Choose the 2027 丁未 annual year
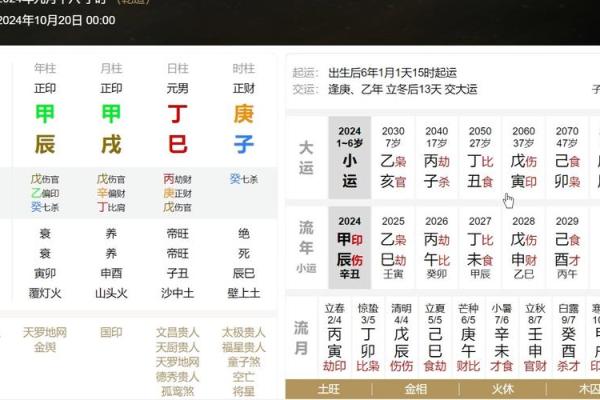The width and height of the screenshot is (600, 400). 480,247
